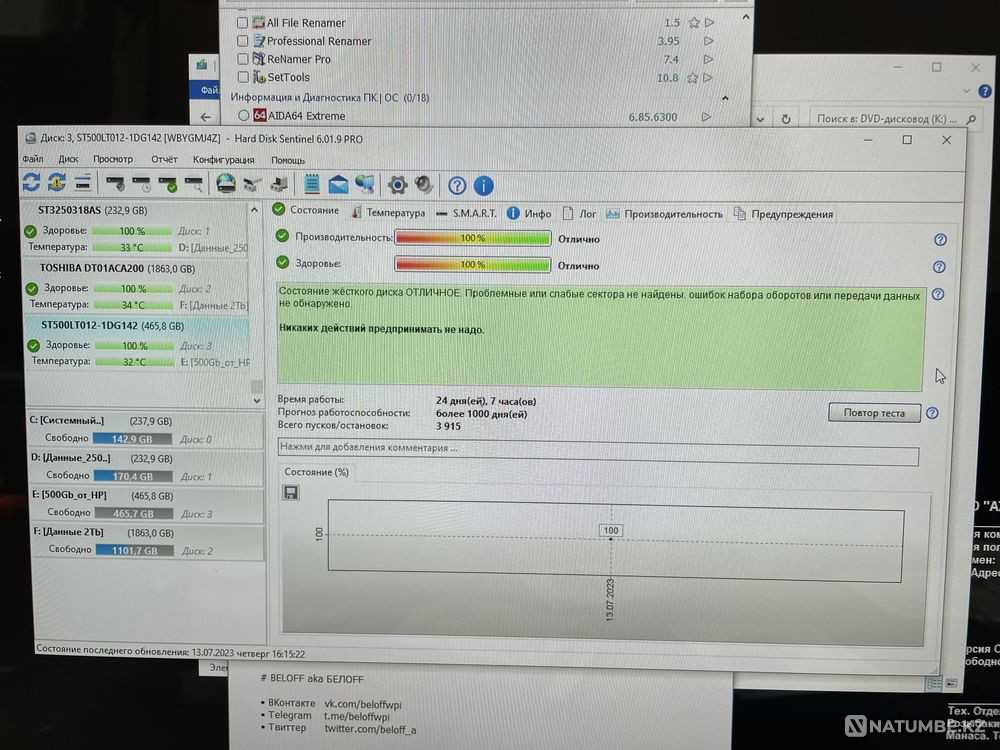Screen dimensions: 1000x750
Task: Click help icon beside the green status text
Action: [938, 294]
